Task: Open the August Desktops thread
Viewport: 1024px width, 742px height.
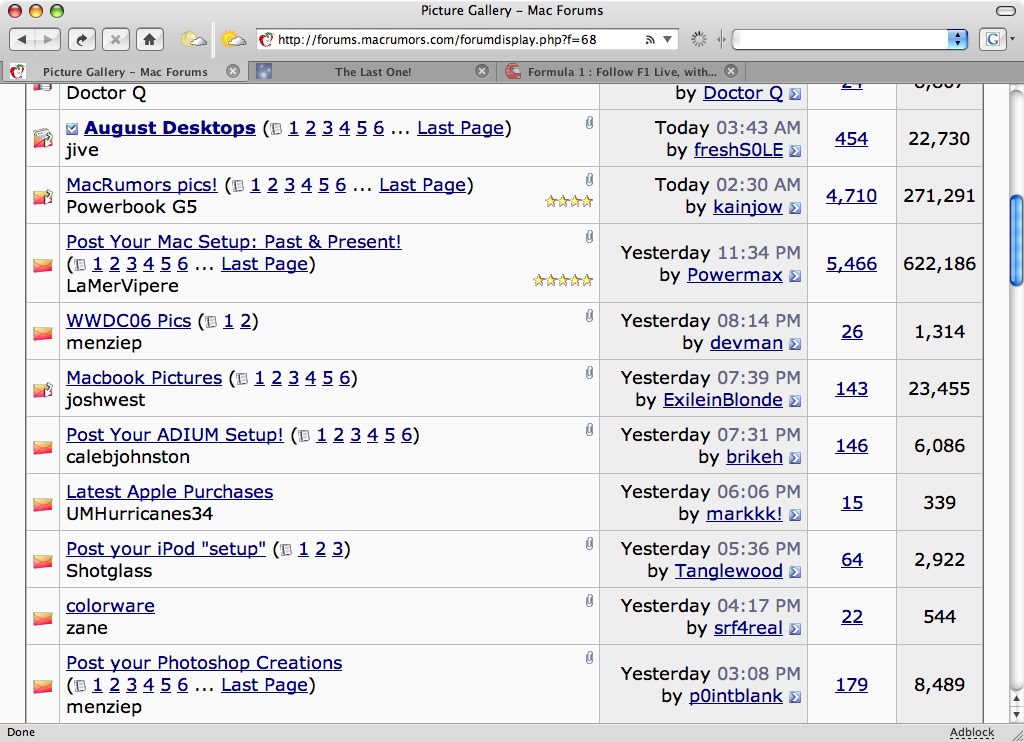Action: pyautogui.click(x=170, y=128)
